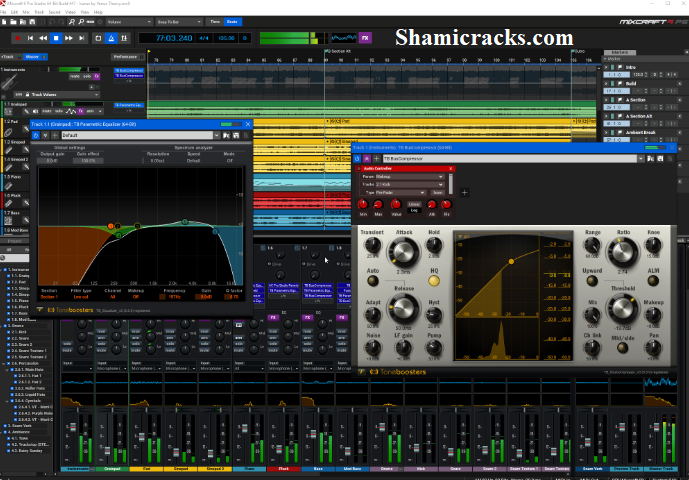Toggle the compressor Mid/side button
The image size is (689, 480).
click(622, 348)
